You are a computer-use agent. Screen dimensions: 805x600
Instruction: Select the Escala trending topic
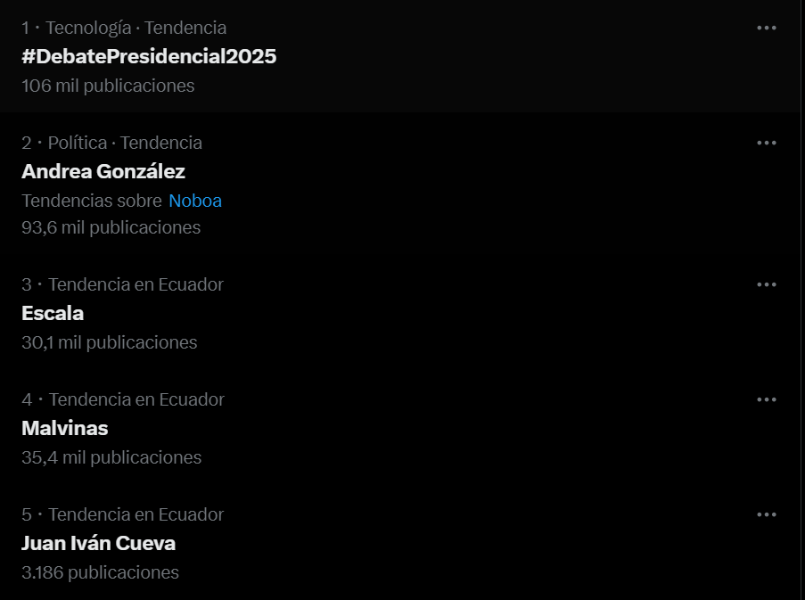pos(51,313)
